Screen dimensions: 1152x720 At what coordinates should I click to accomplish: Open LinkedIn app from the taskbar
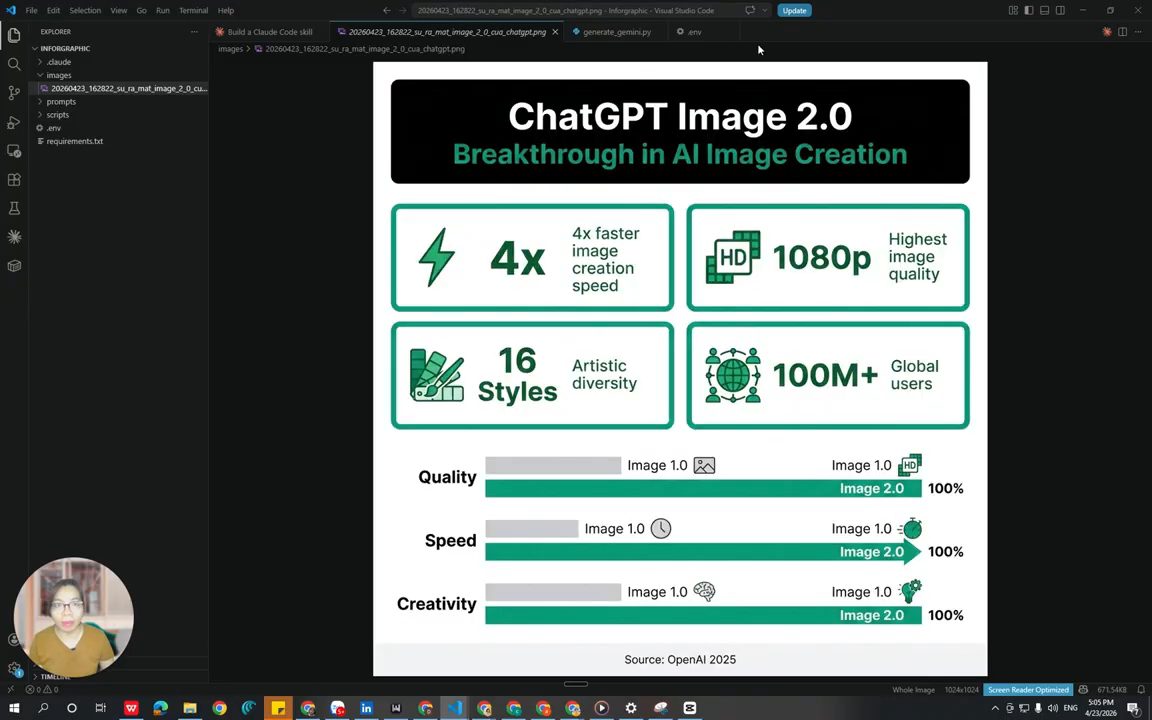(366, 708)
